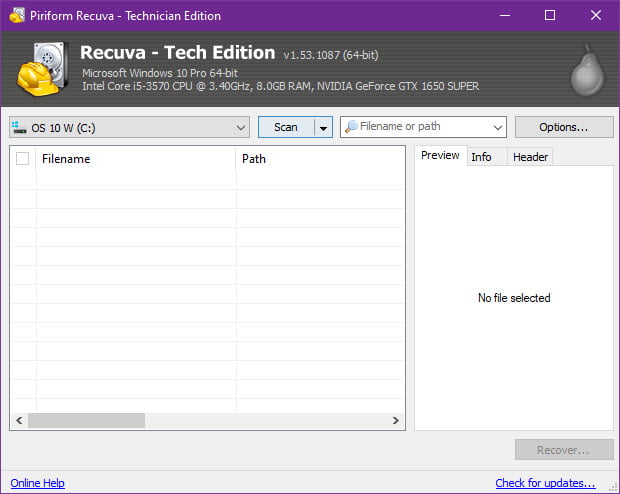Close the Recuva window
This screenshot has width=620, height=494.
[x=596, y=15]
